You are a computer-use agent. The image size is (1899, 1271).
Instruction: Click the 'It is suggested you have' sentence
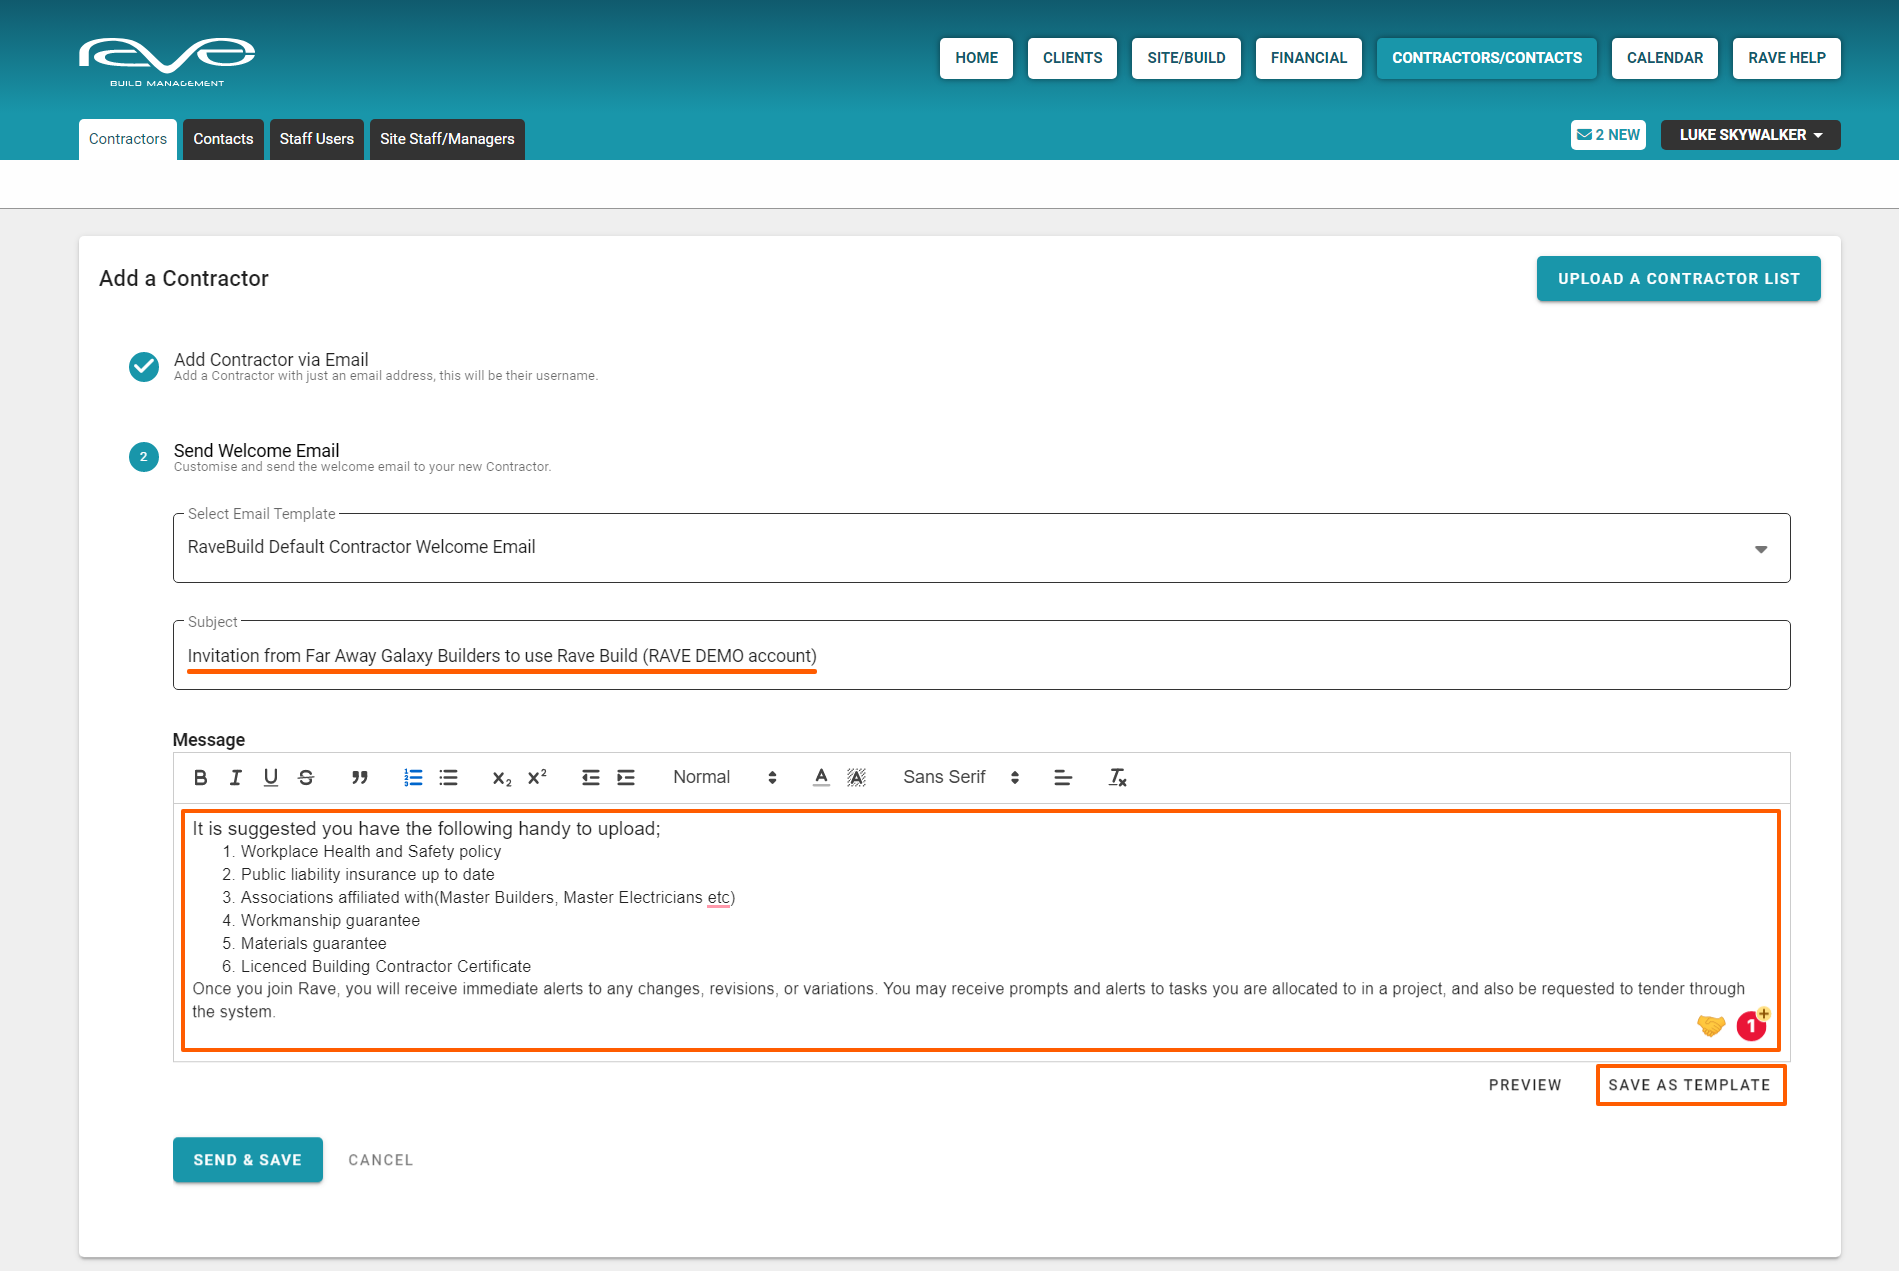pos(427,829)
